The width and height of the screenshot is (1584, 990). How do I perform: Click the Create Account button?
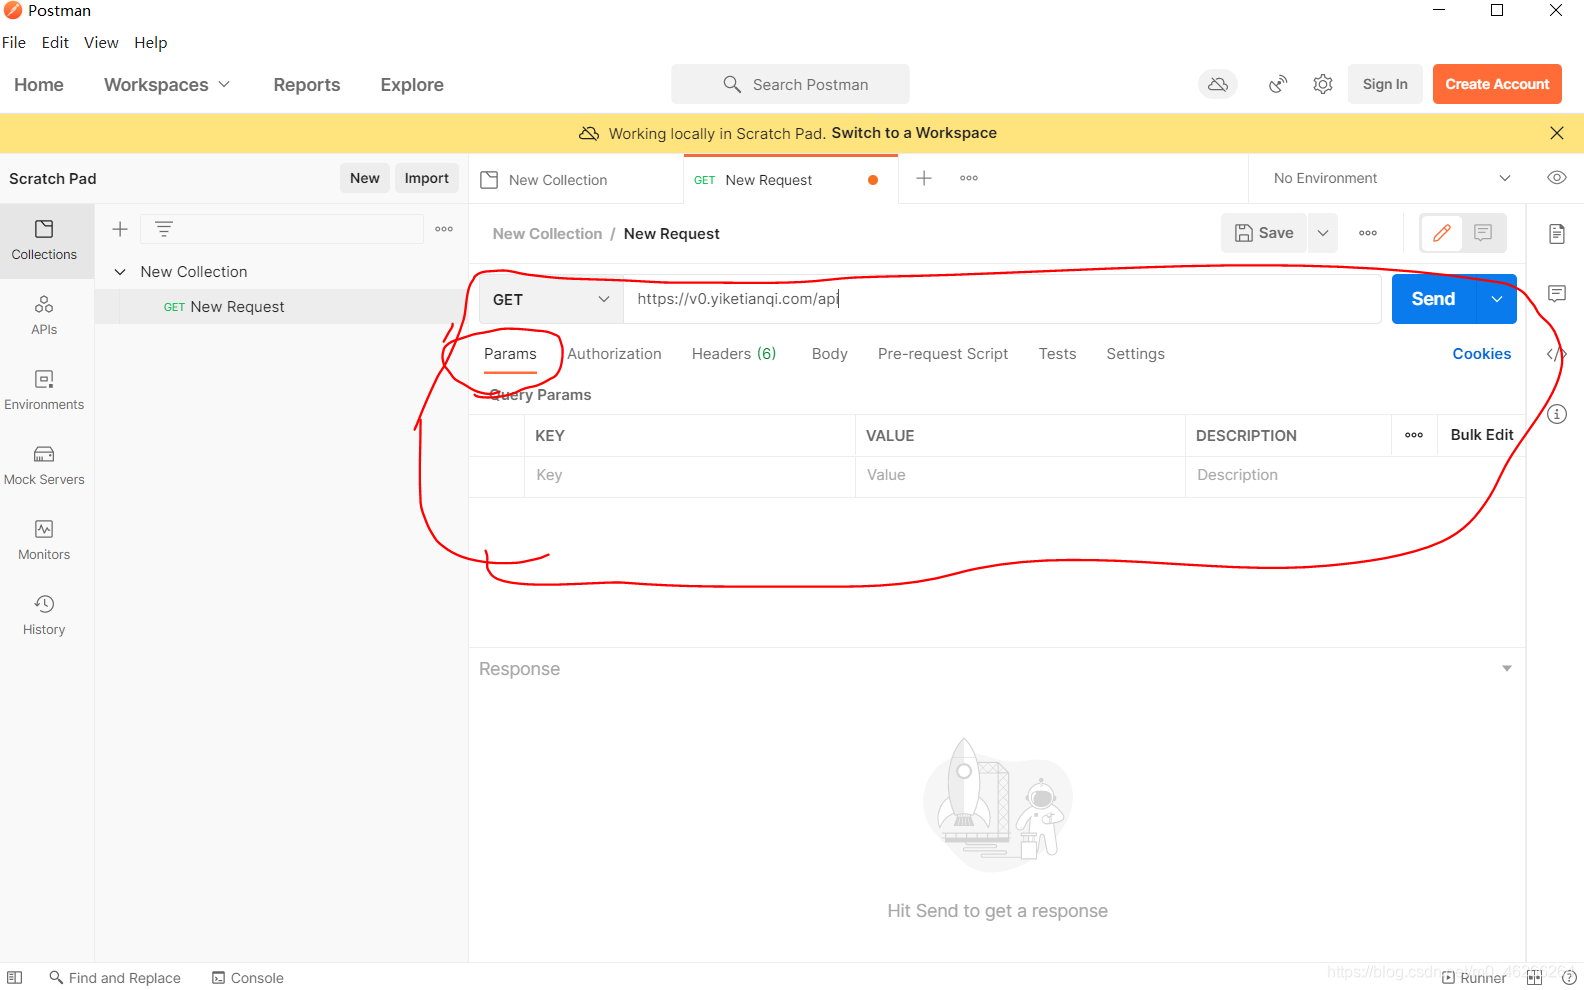(1497, 84)
